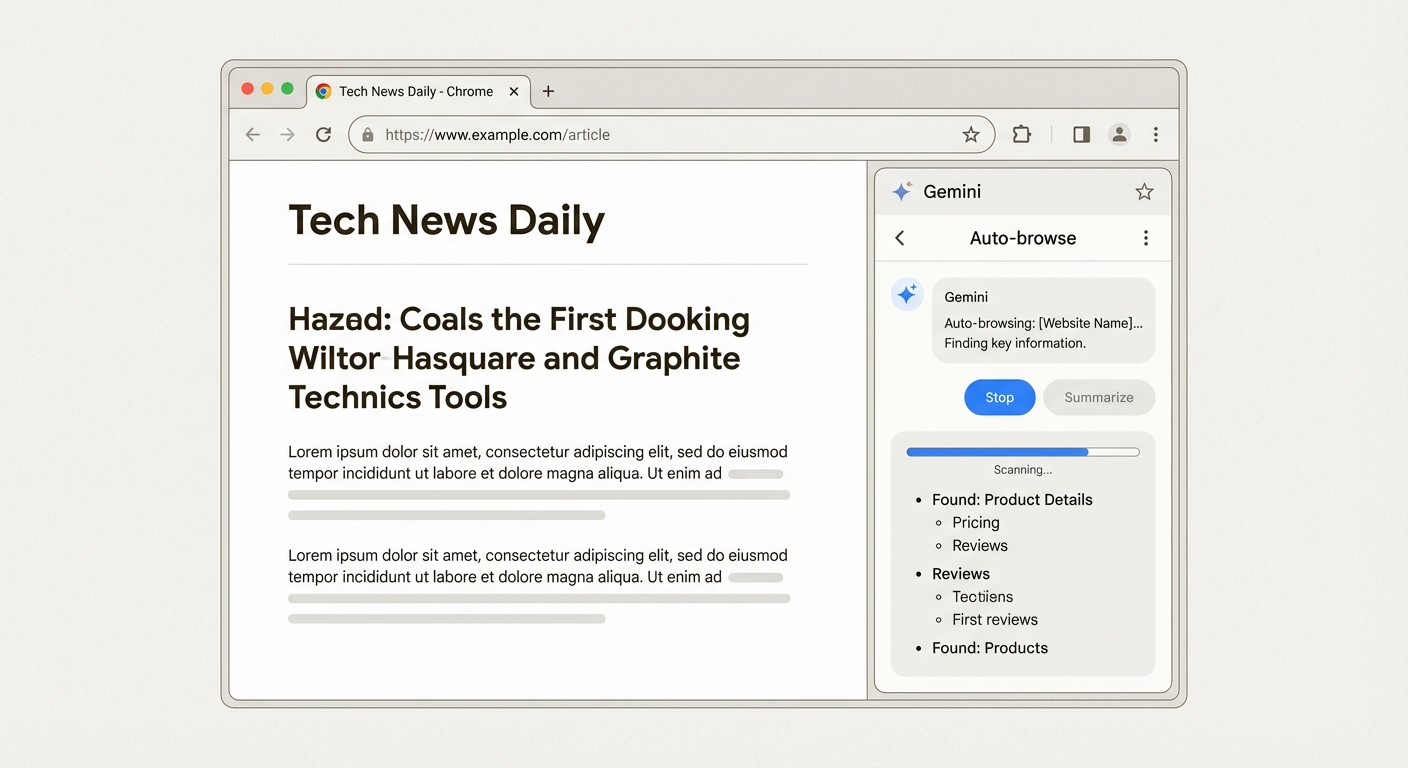Open Chrome's three-dot menu

1156,134
